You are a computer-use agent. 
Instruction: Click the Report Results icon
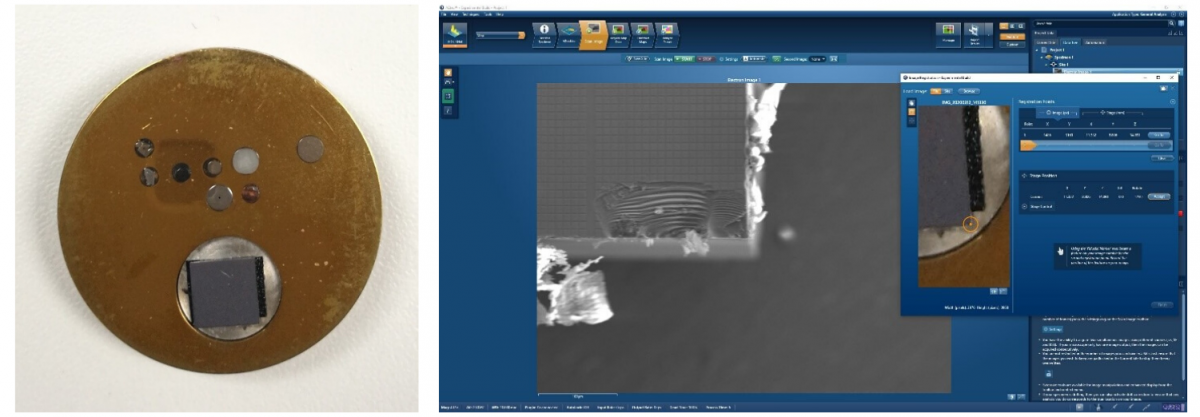tap(948, 35)
